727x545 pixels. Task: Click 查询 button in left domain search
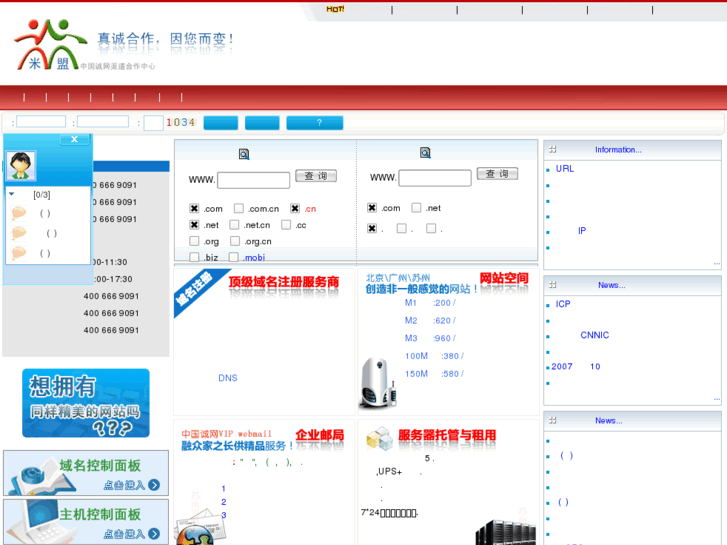pyautogui.click(x=316, y=176)
